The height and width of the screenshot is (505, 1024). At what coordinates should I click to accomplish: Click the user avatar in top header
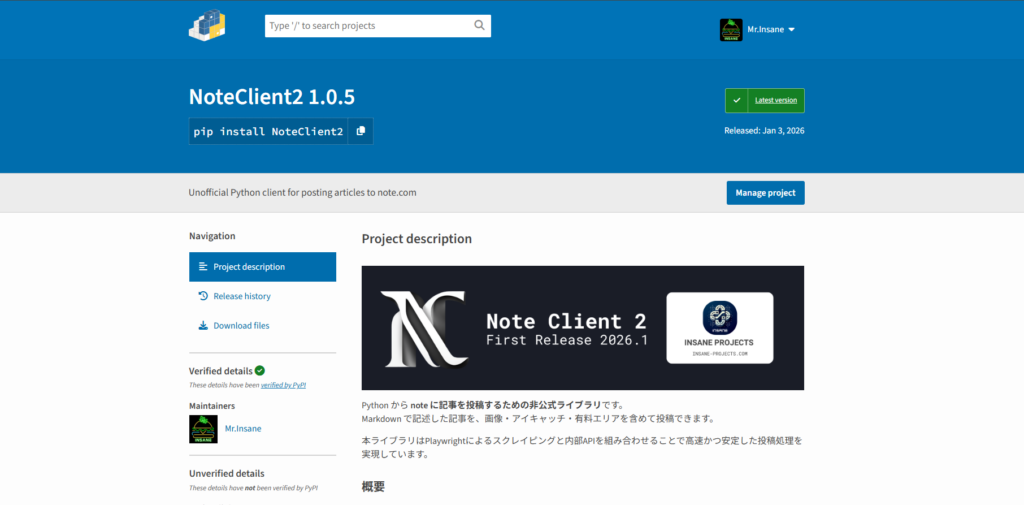pyautogui.click(x=731, y=29)
